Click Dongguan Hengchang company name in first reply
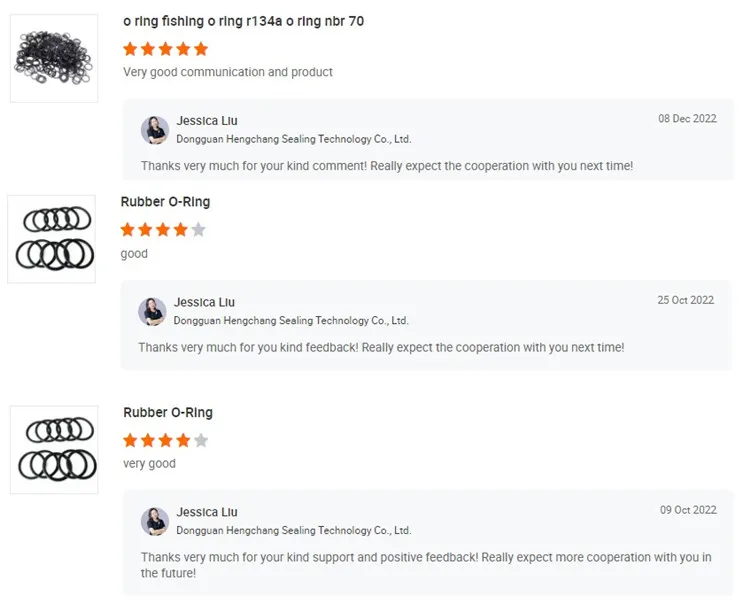This screenshot has width=750, height=603. click(x=293, y=139)
